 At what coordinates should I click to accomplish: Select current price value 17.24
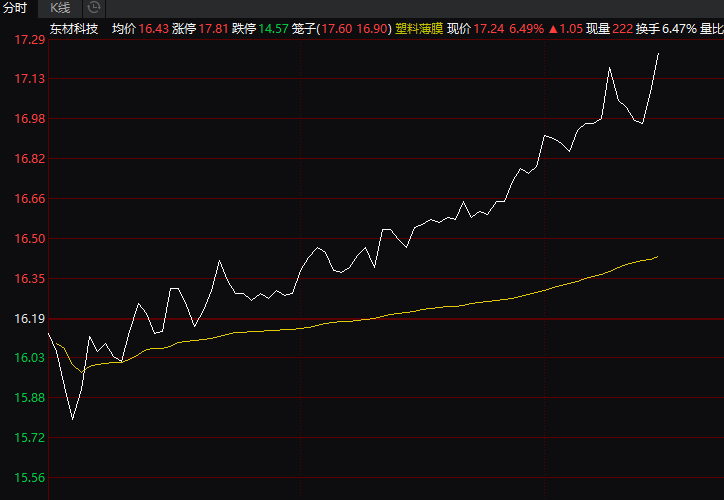coord(489,29)
